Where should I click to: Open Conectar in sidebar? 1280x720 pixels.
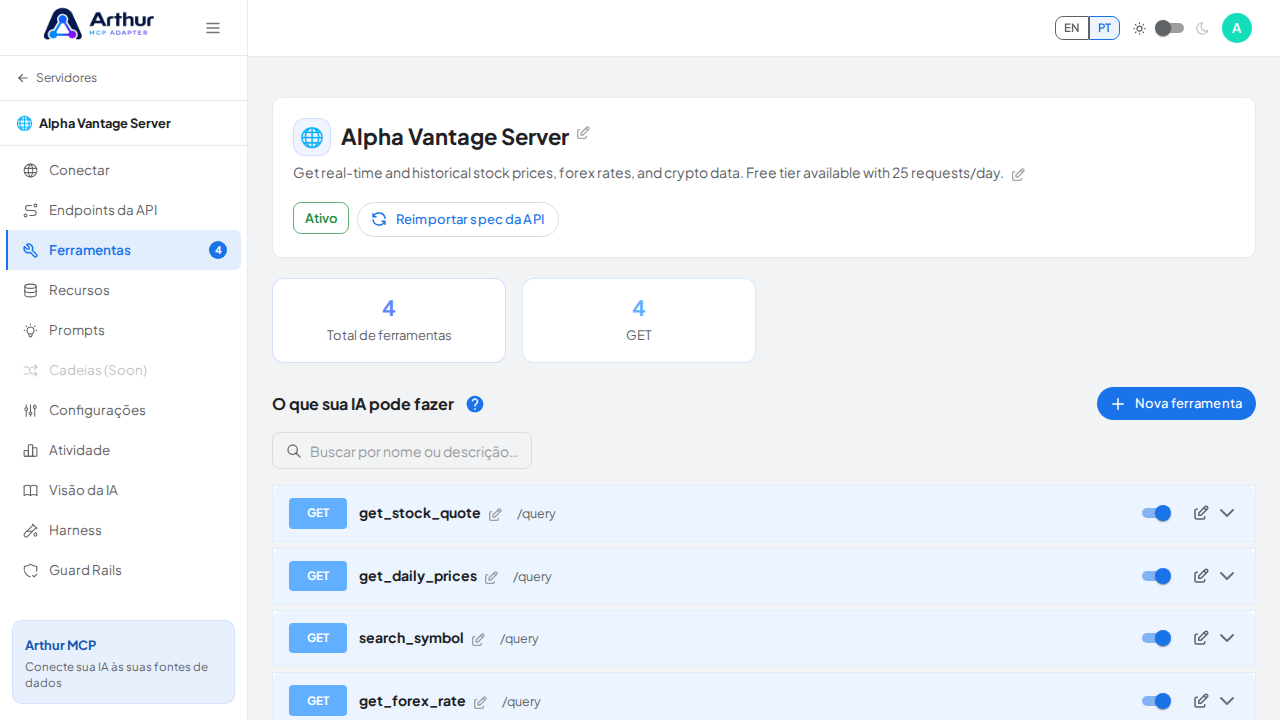[x=123, y=170]
